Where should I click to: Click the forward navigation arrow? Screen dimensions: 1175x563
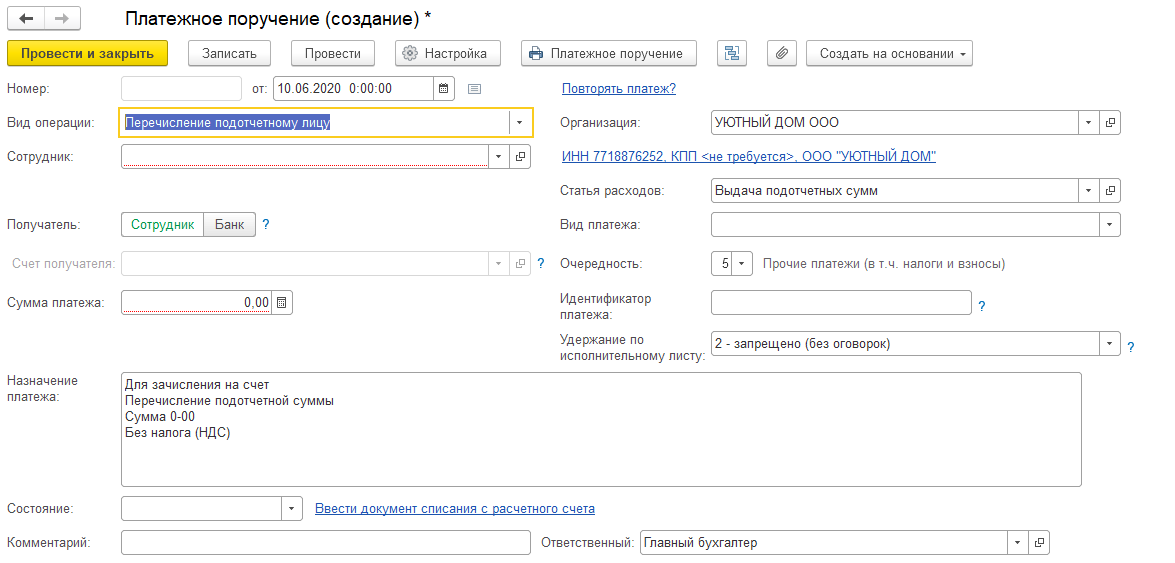(x=63, y=16)
